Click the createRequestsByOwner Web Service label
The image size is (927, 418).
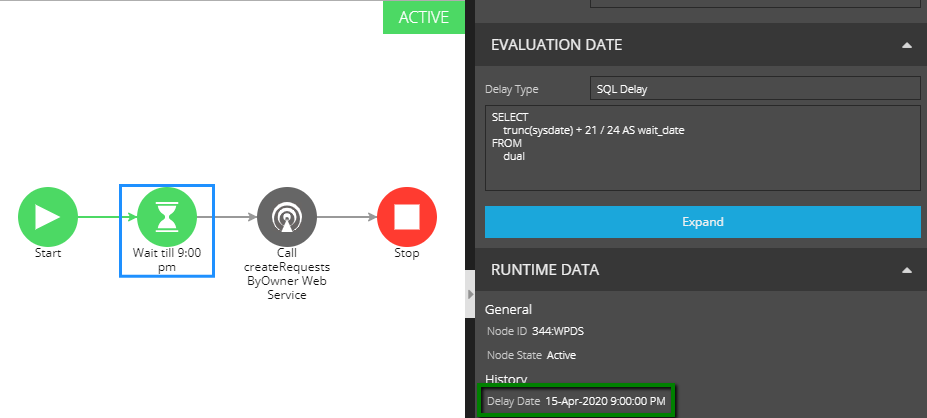pyautogui.click(x=287, y=274)
